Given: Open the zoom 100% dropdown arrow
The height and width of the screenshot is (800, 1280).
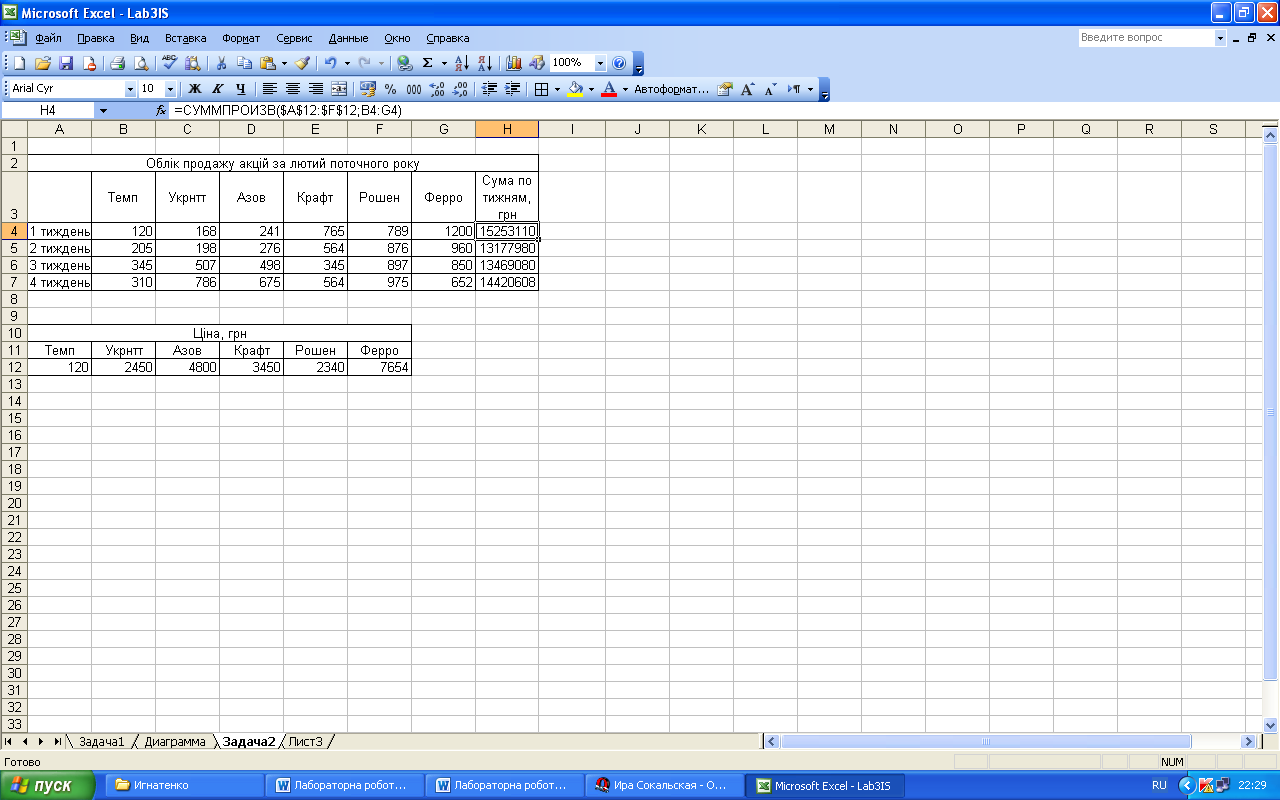Looking at the screenshot, I should (601, 63).
